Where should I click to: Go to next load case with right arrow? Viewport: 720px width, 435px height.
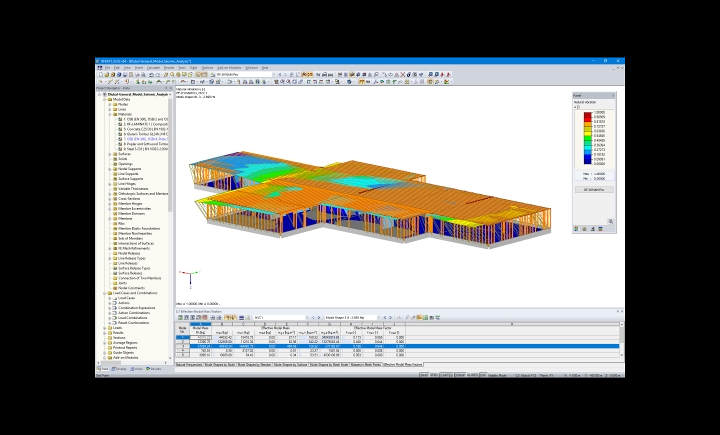coord(286,74)
